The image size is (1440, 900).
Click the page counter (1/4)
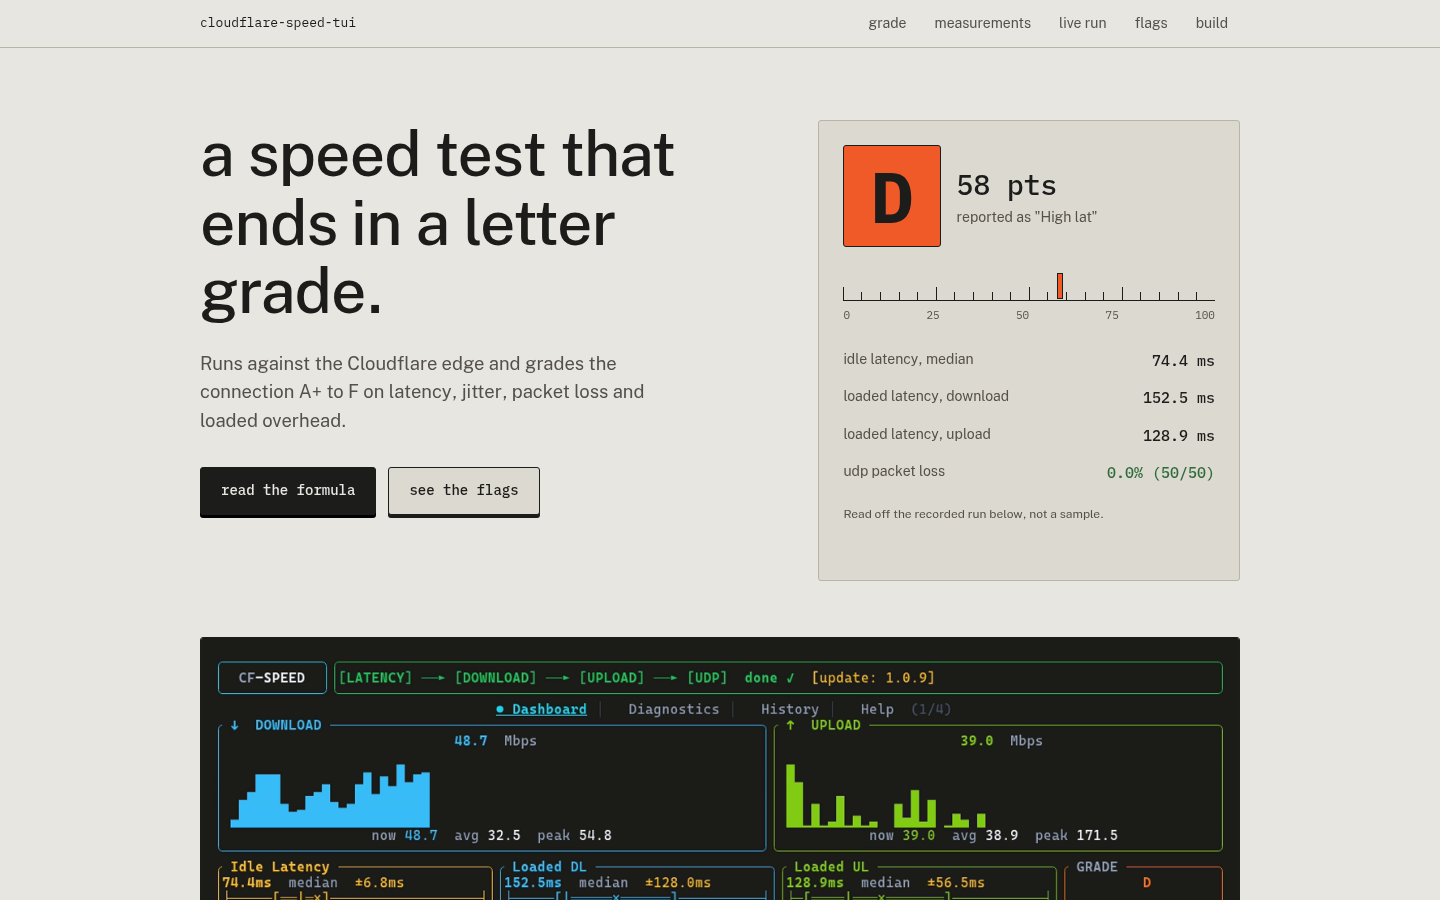[931, 709]
